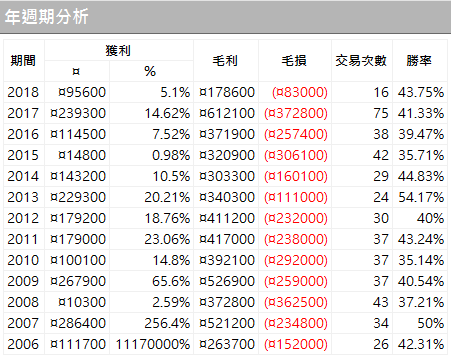Image resolution: width=451 pixels, height=360 pixels.
Task: Click the 交易次數 column header
Action: click(362, 61)
